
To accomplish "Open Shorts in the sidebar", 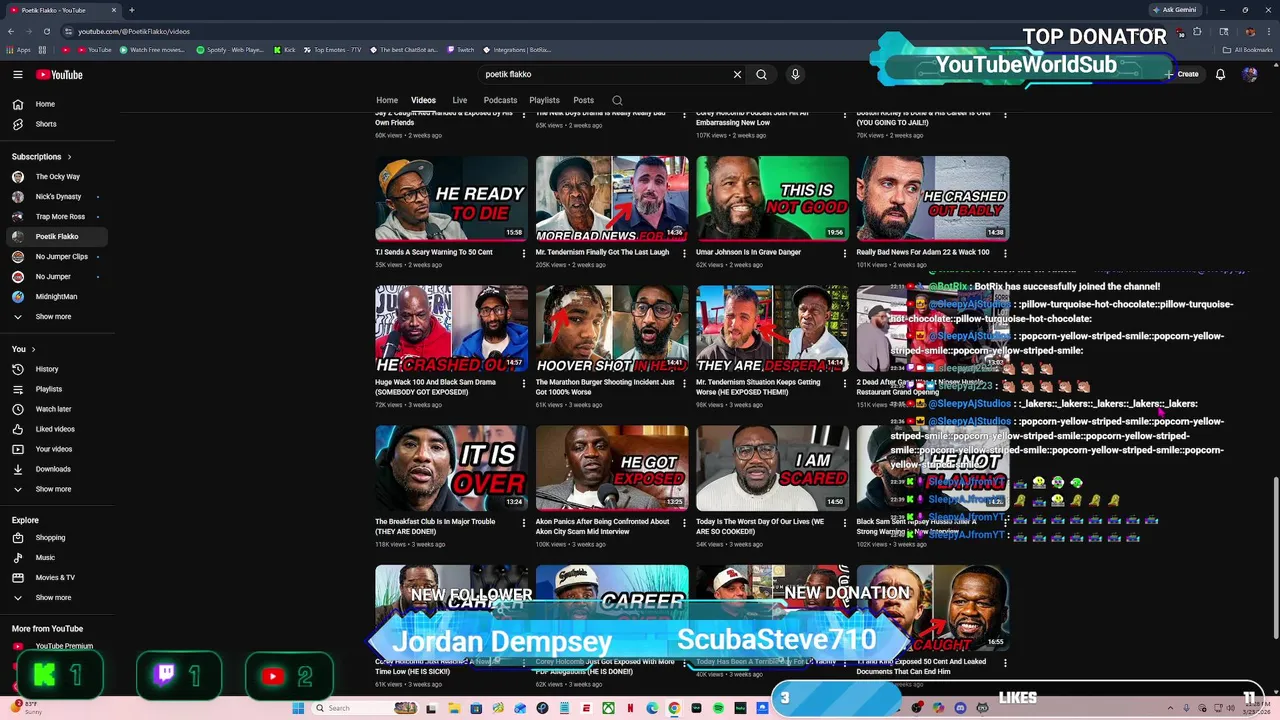I will pyautogui.click(x=56, y=124).
